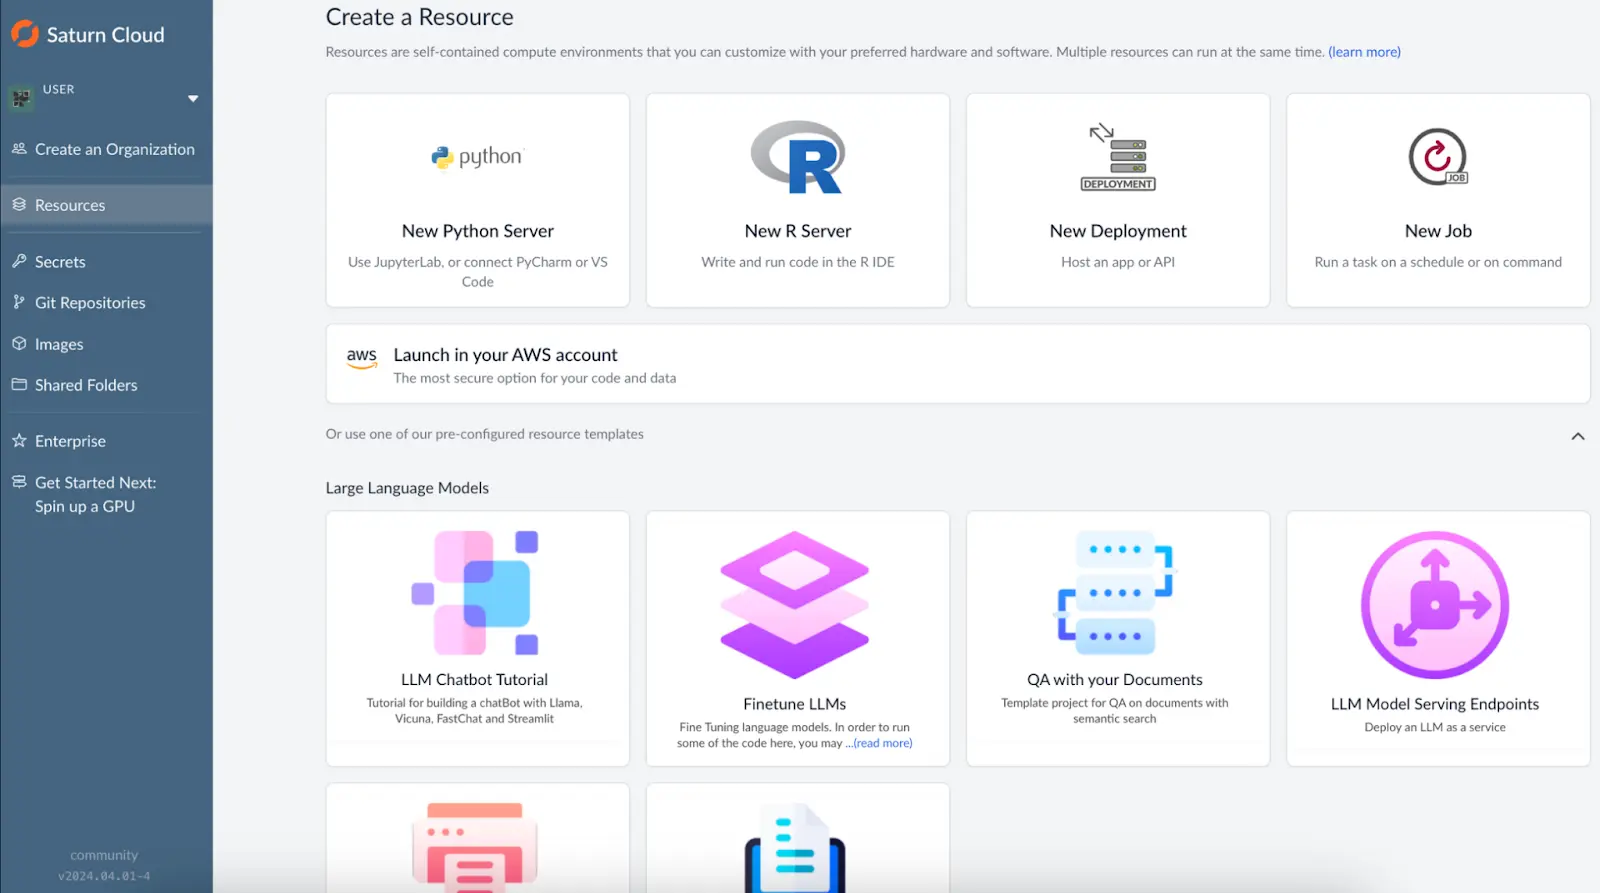1600x893 pixels.
Task: Open QA with your Documents template title
Action: (x=1115, y=680)
